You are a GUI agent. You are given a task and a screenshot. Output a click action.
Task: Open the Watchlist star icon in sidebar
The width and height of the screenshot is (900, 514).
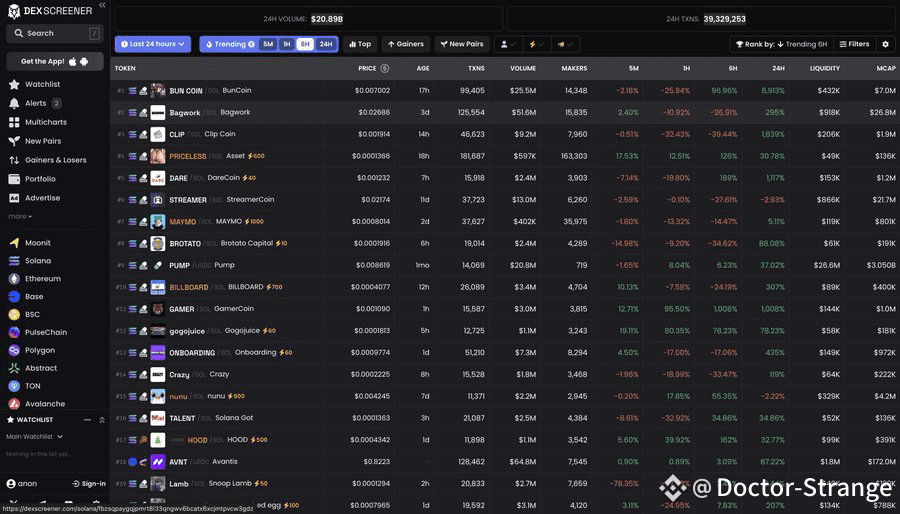pos(14,84)
